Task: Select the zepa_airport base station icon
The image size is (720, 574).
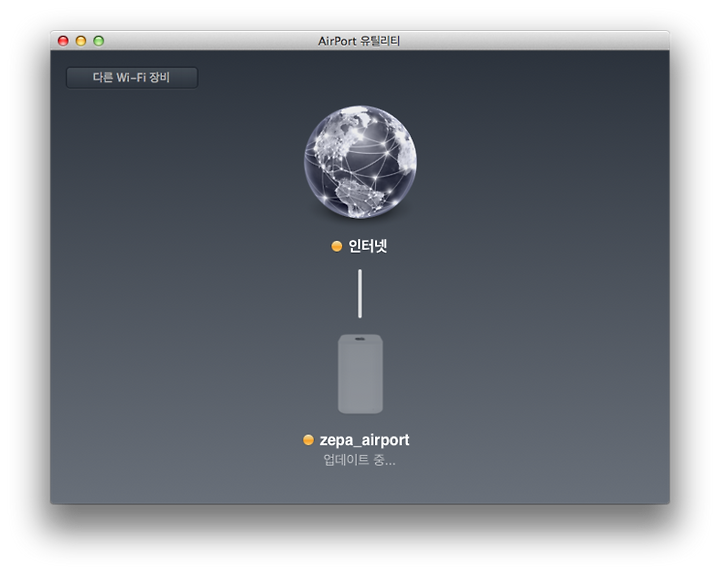Action: pos(360,374)
